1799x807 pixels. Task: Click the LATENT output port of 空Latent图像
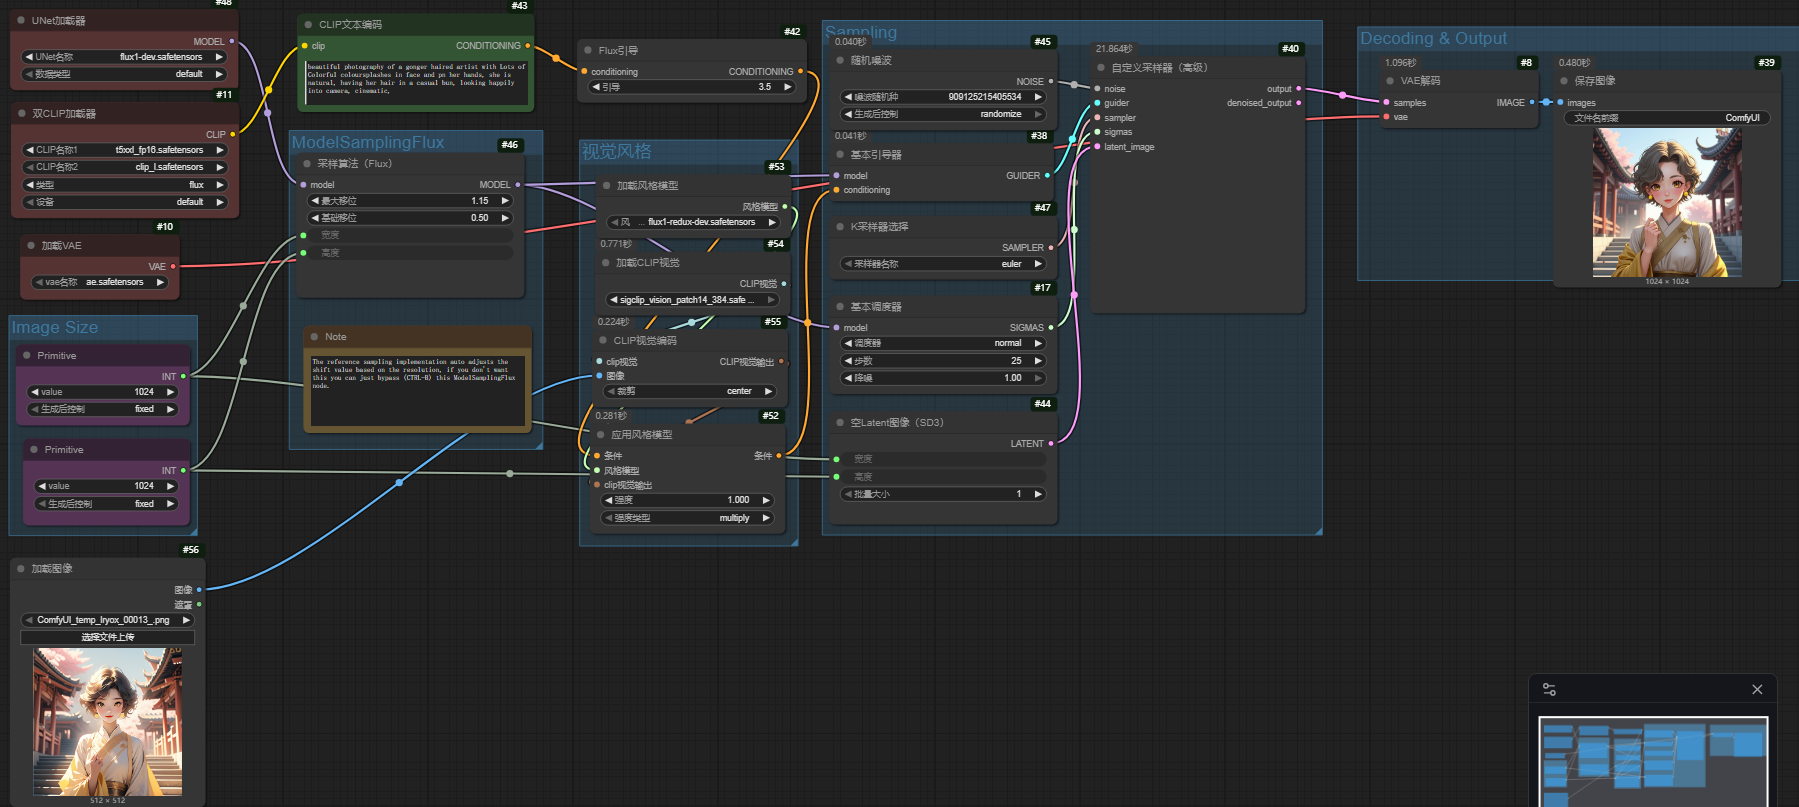pyautogui.click(x=1050, y=443)
